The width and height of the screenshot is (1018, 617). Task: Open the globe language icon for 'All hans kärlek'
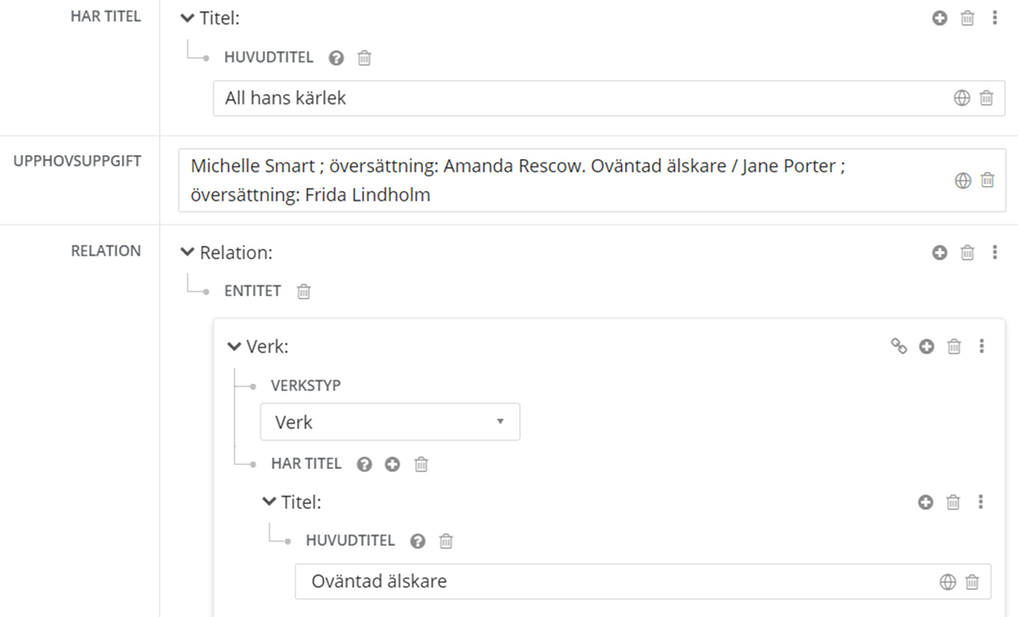tap(962, 98)
